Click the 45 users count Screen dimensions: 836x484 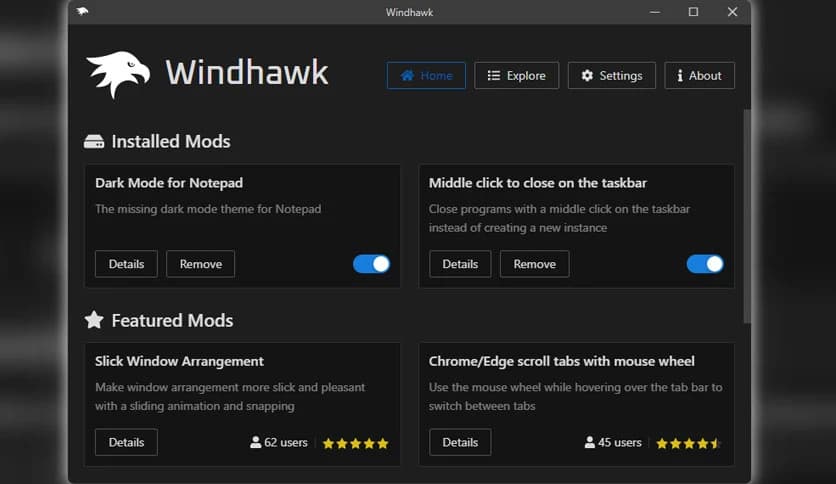pos(613,442)
